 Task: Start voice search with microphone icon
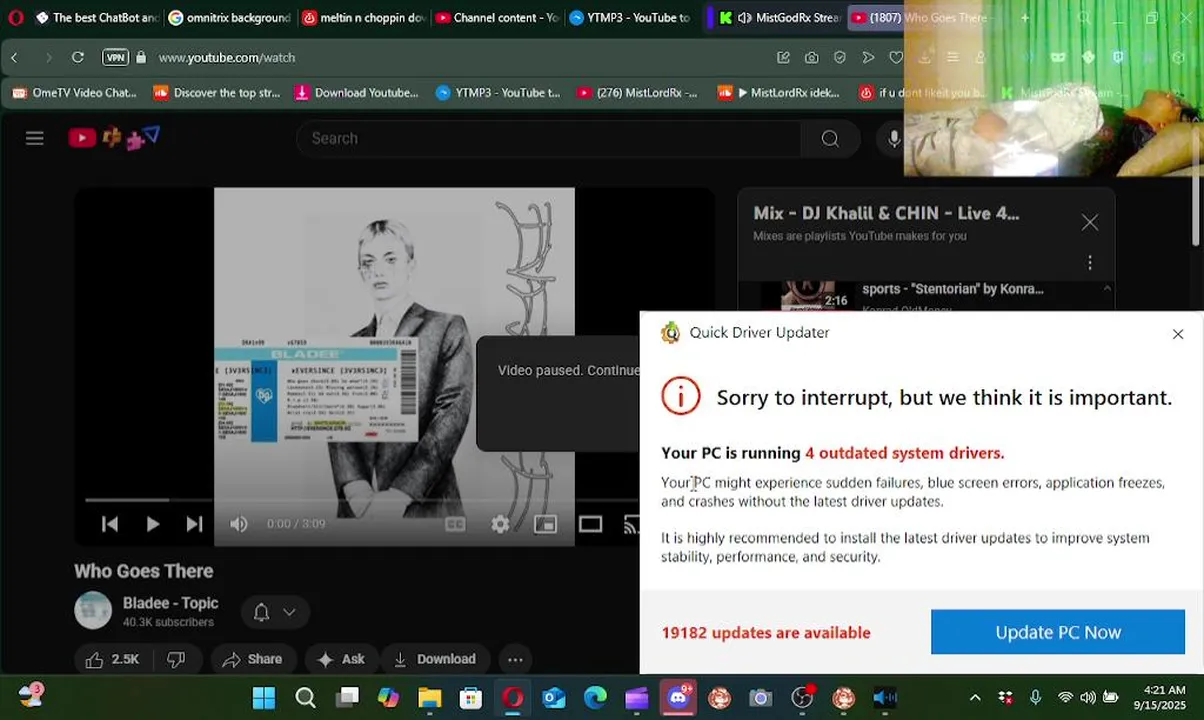(893, 138)
